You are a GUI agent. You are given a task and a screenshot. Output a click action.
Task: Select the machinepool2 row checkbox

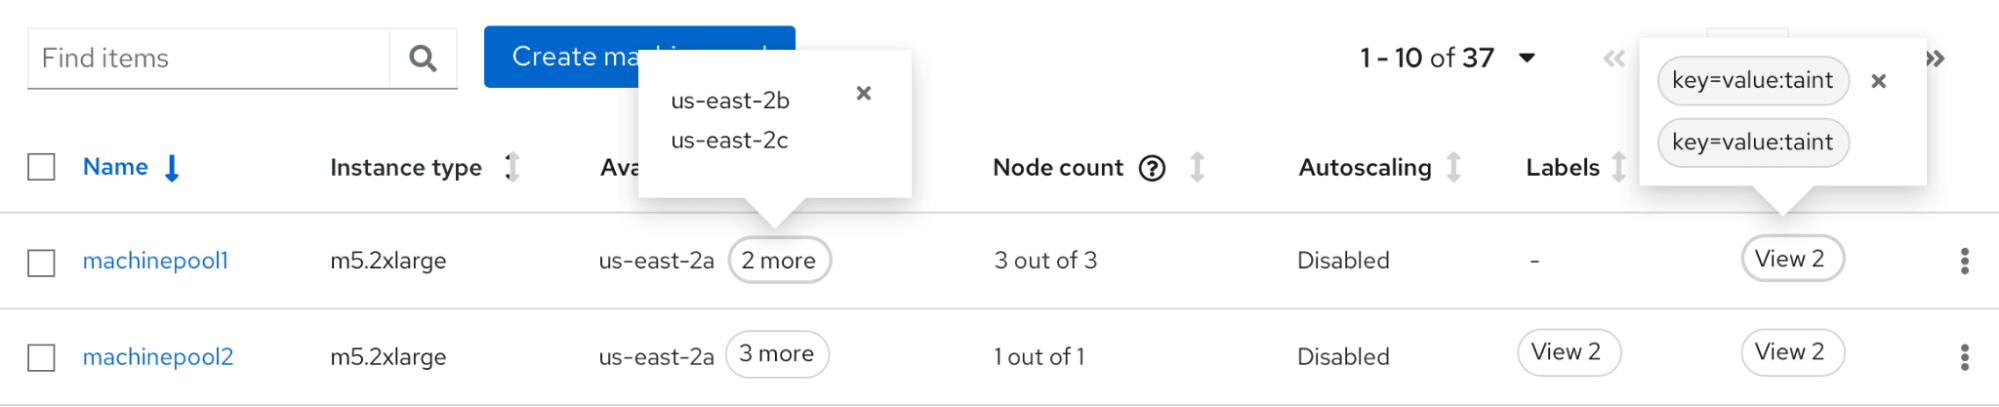pyautogui.click(x=41, y=357)
